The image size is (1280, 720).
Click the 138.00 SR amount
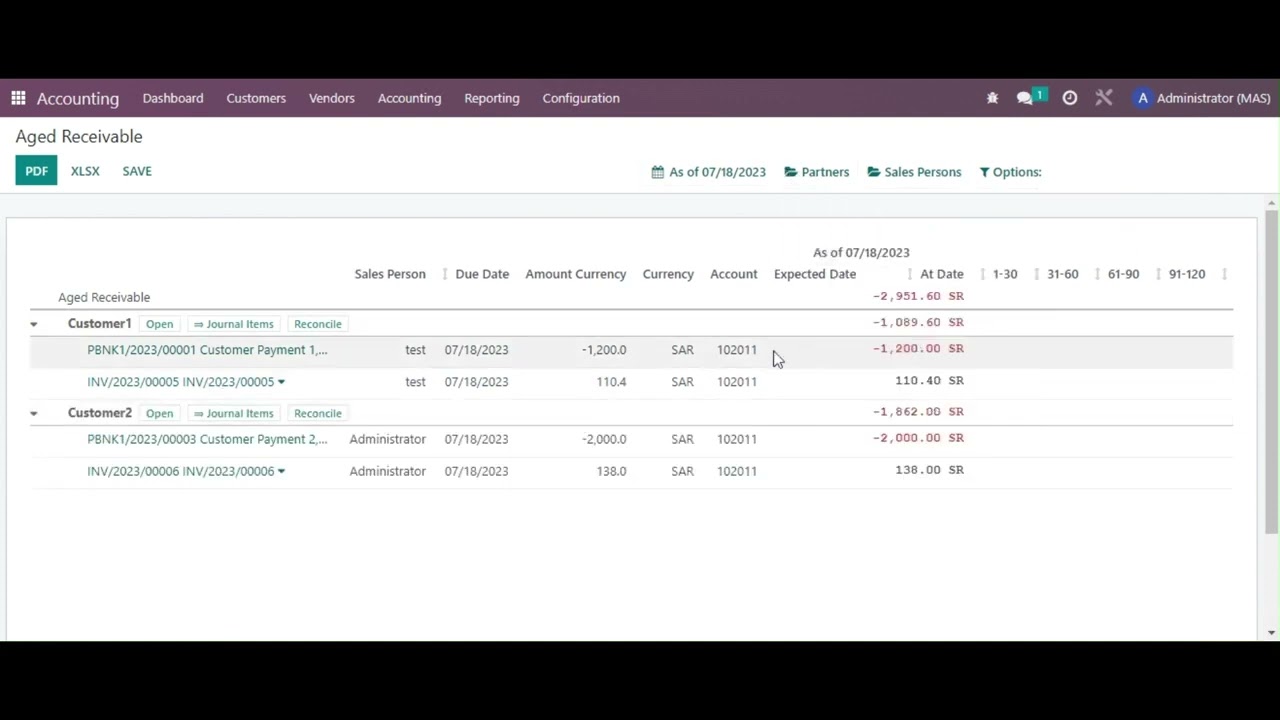[929, 469]
